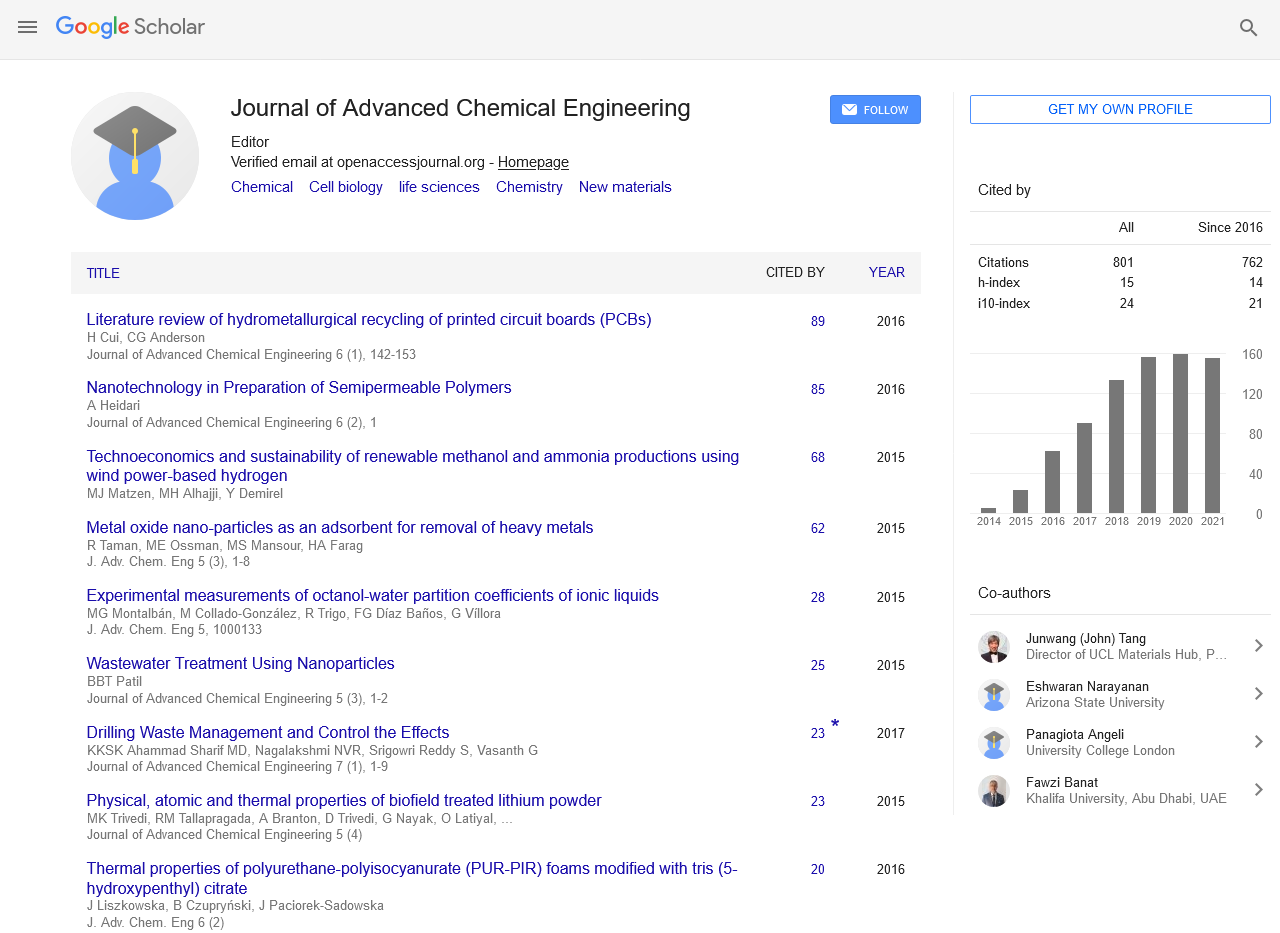Sort publications by the YEAR column
The image size is (1280, 933).
coord(886,273)
